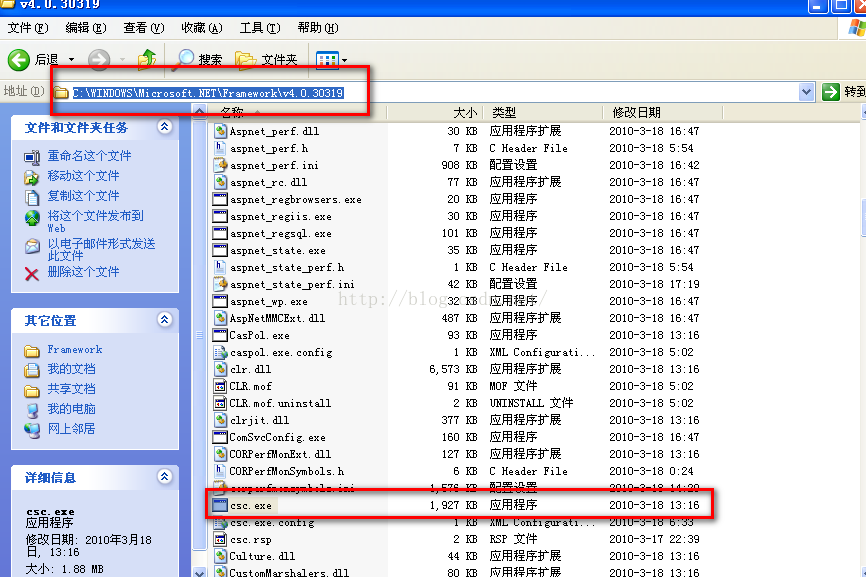Select aspnet_perf.h file icon
Viewport: 866px width, 577px height.
220,148
